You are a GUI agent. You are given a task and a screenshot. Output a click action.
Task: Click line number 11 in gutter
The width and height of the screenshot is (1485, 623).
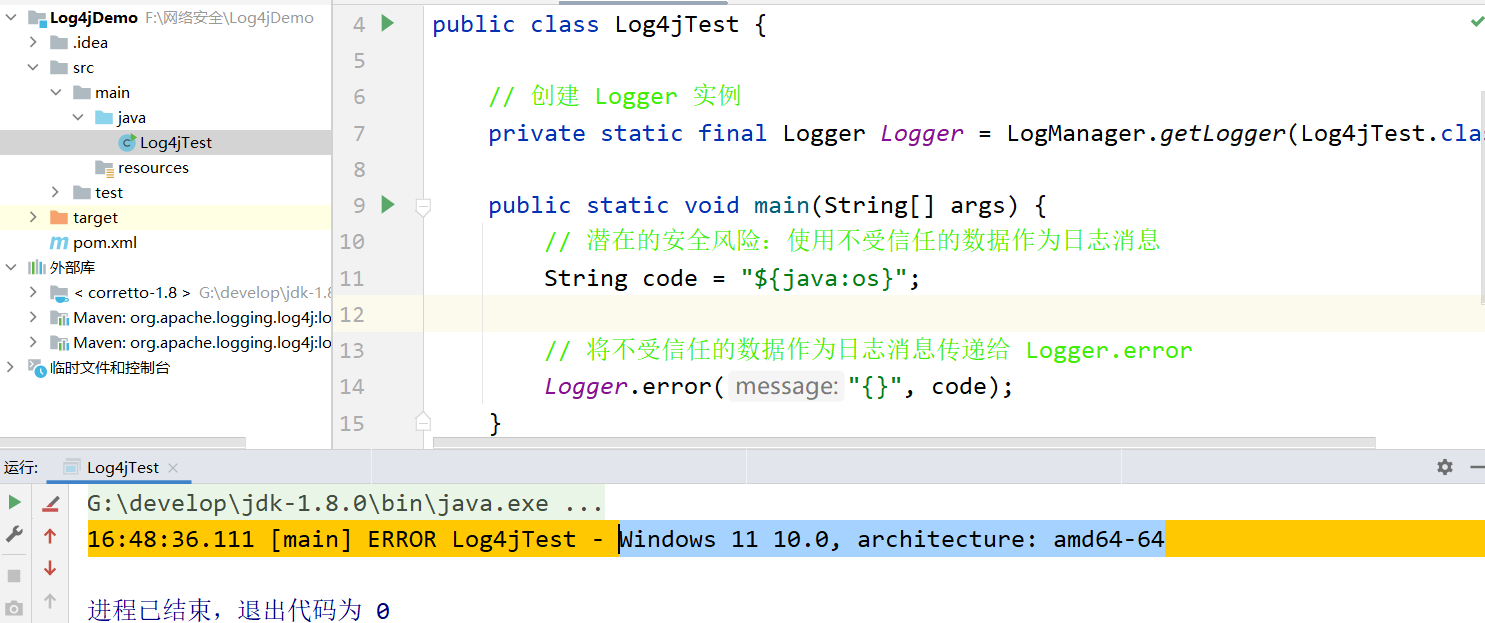(352, 278)
